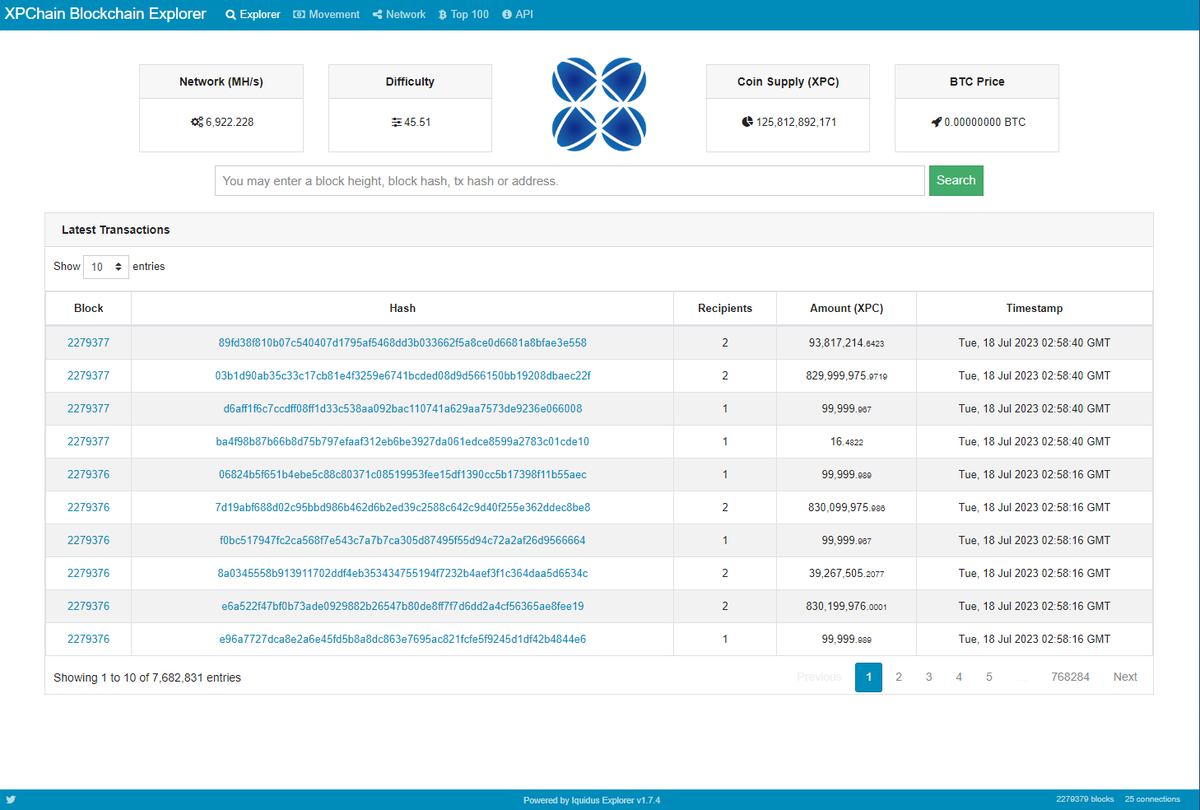Click the 25 connections footer status
Image resolution: width=1200 pixels, height=810 pixels.
pyautogui.click(x=1152, y=800)
